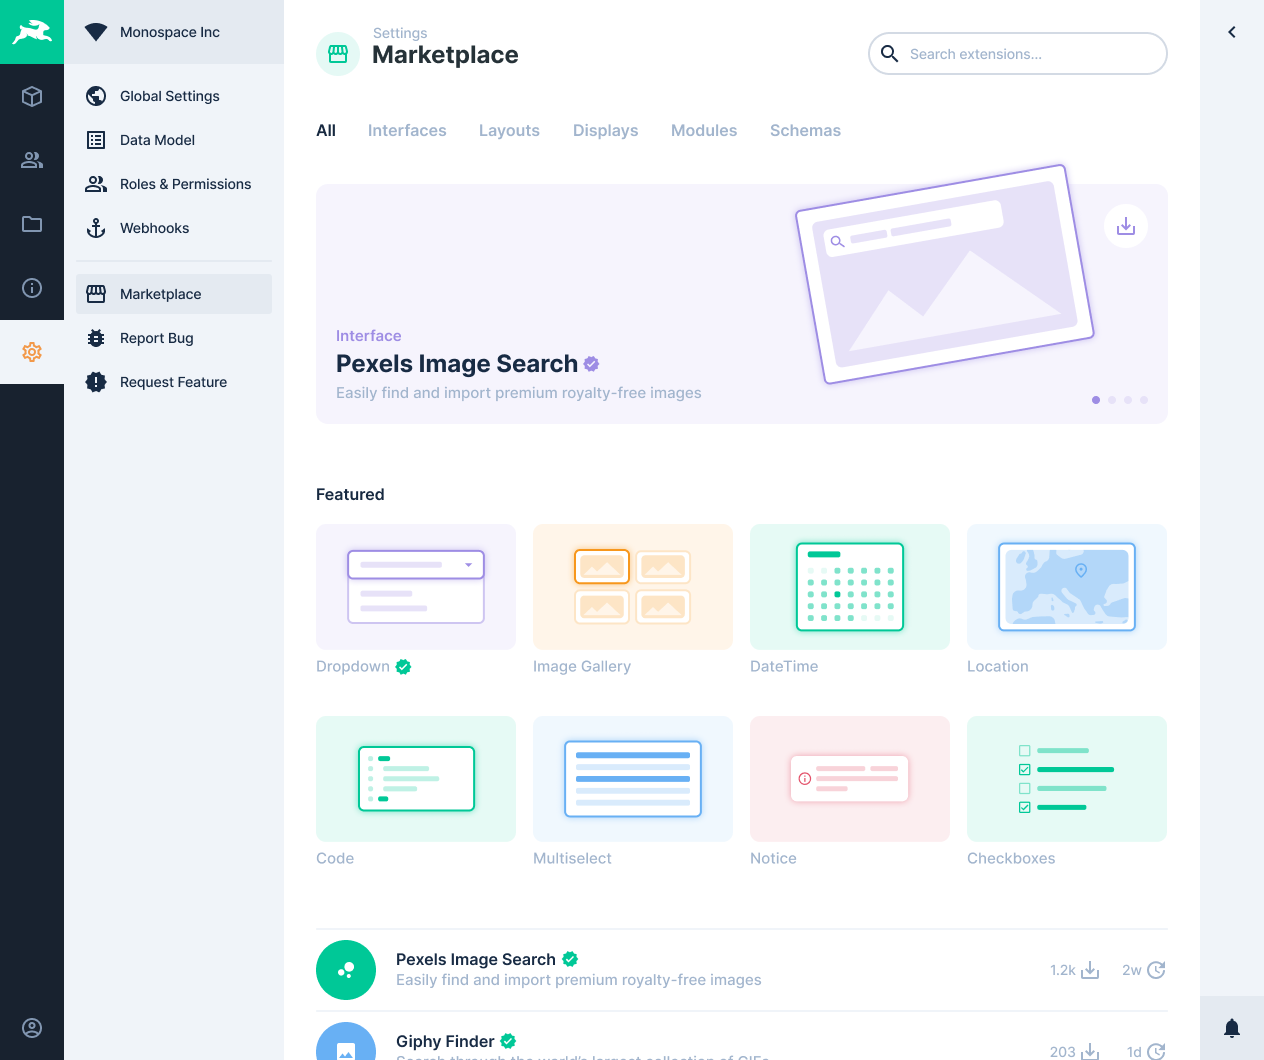
Task: Show the first banner carousel slide dot
Action: pos(1096,400)
